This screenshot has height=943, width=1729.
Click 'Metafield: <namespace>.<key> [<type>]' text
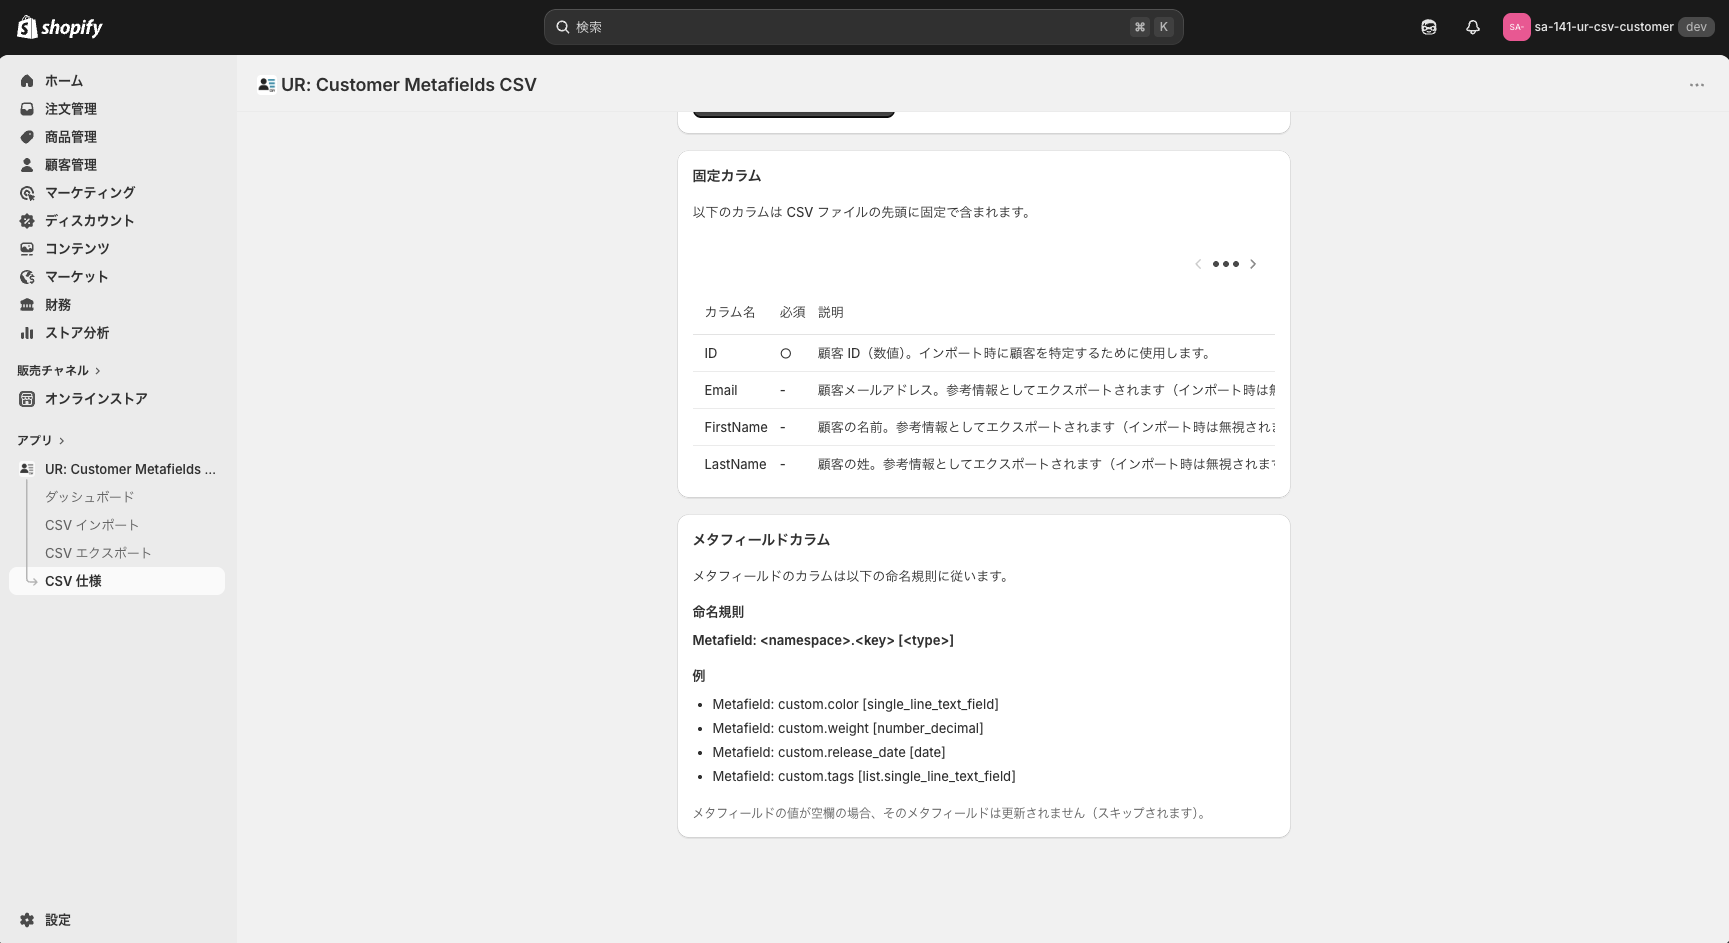click(x=823, y=641)
